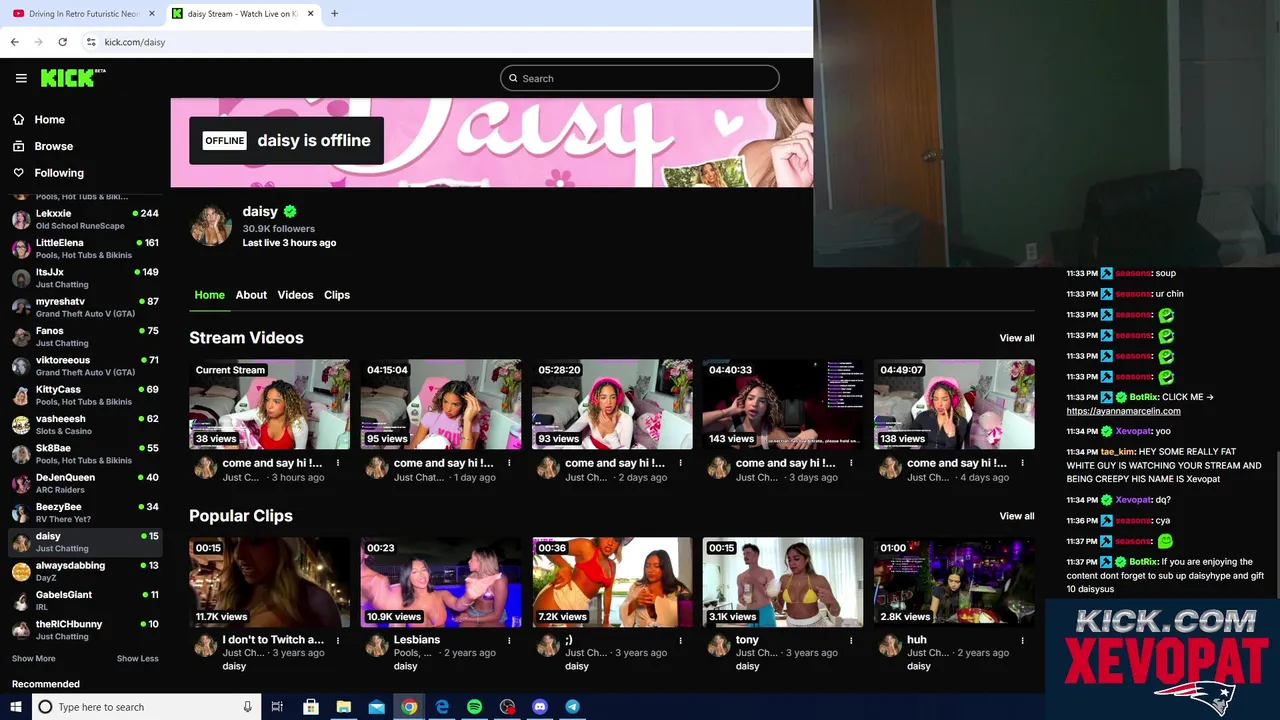Image resolution: width=1280 pixels, height=720 pixels.
Task: Open a new browser tab
Action: click(x=334, y=14)
